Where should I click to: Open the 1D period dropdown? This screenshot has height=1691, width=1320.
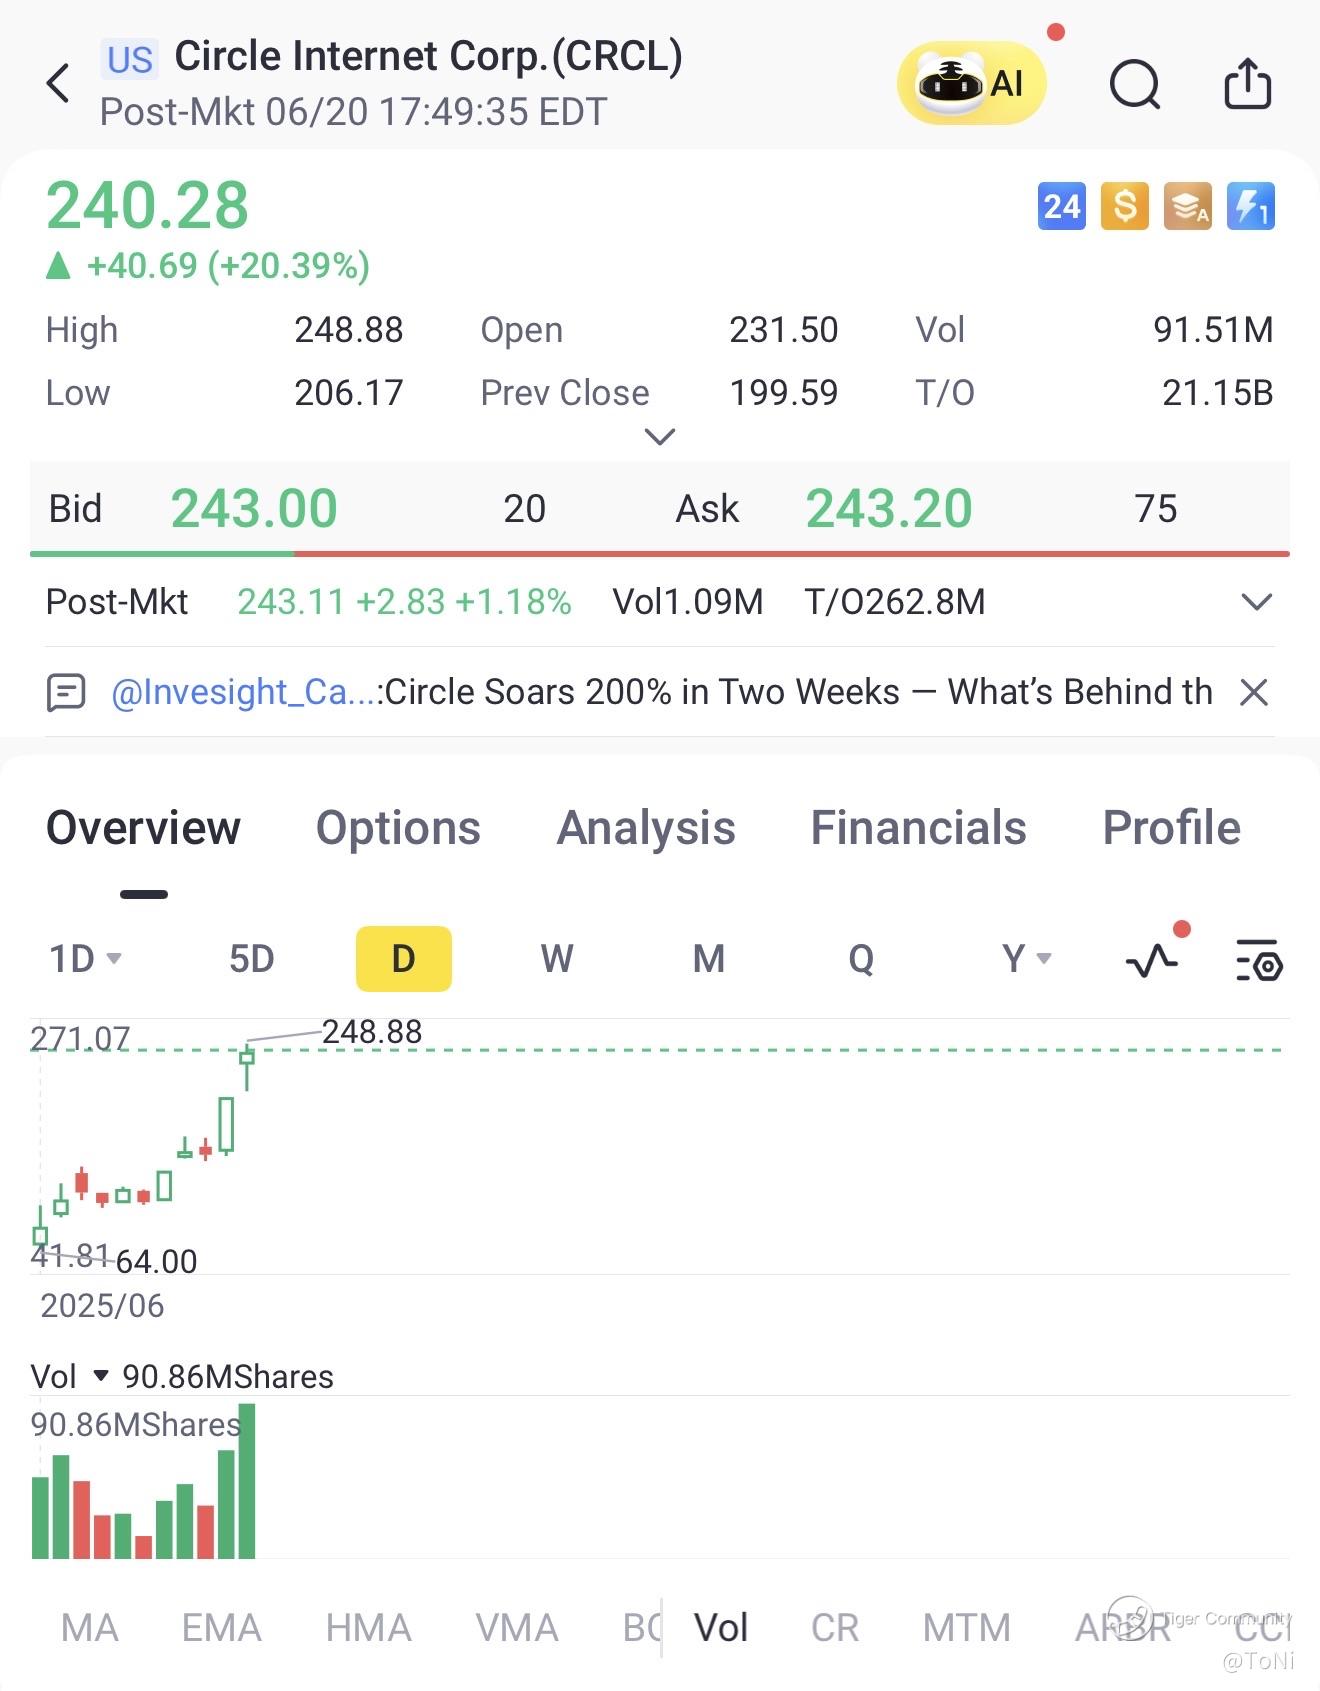(85, 959)
